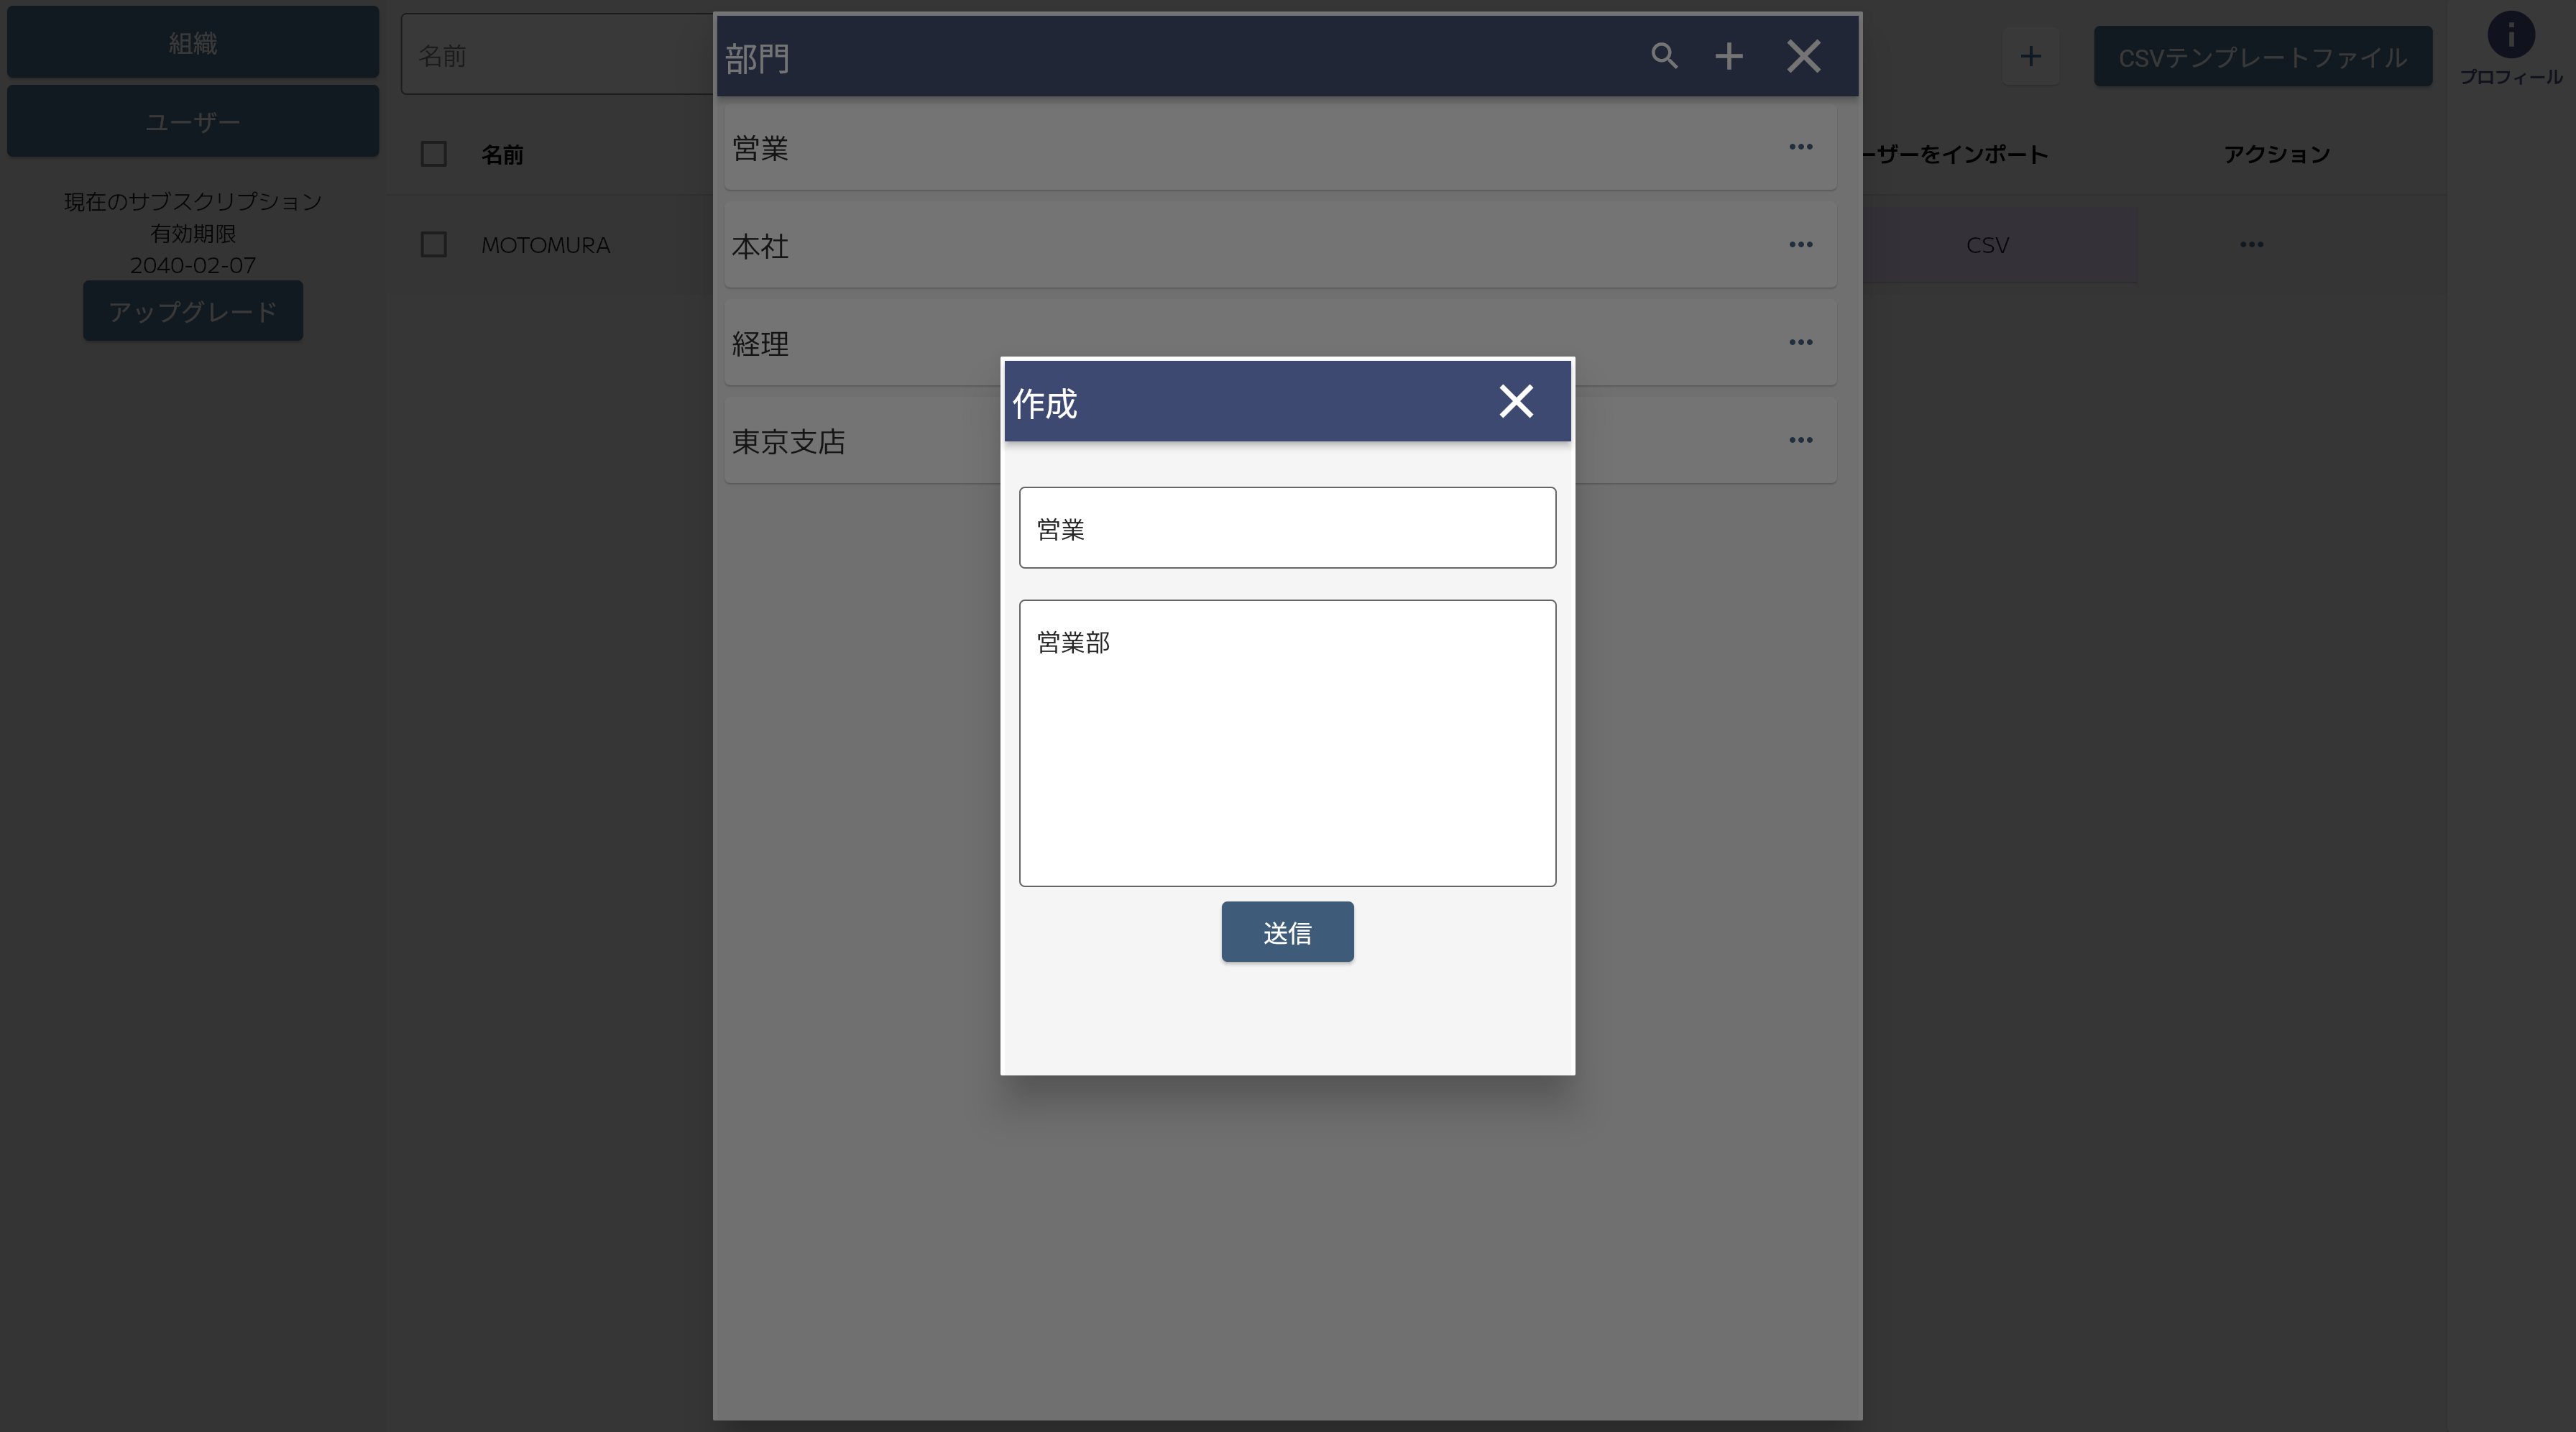Screen dimensions: 2576x1432
Task: Switch to the ユーザー sidebar tab
Action: [193, 121]
